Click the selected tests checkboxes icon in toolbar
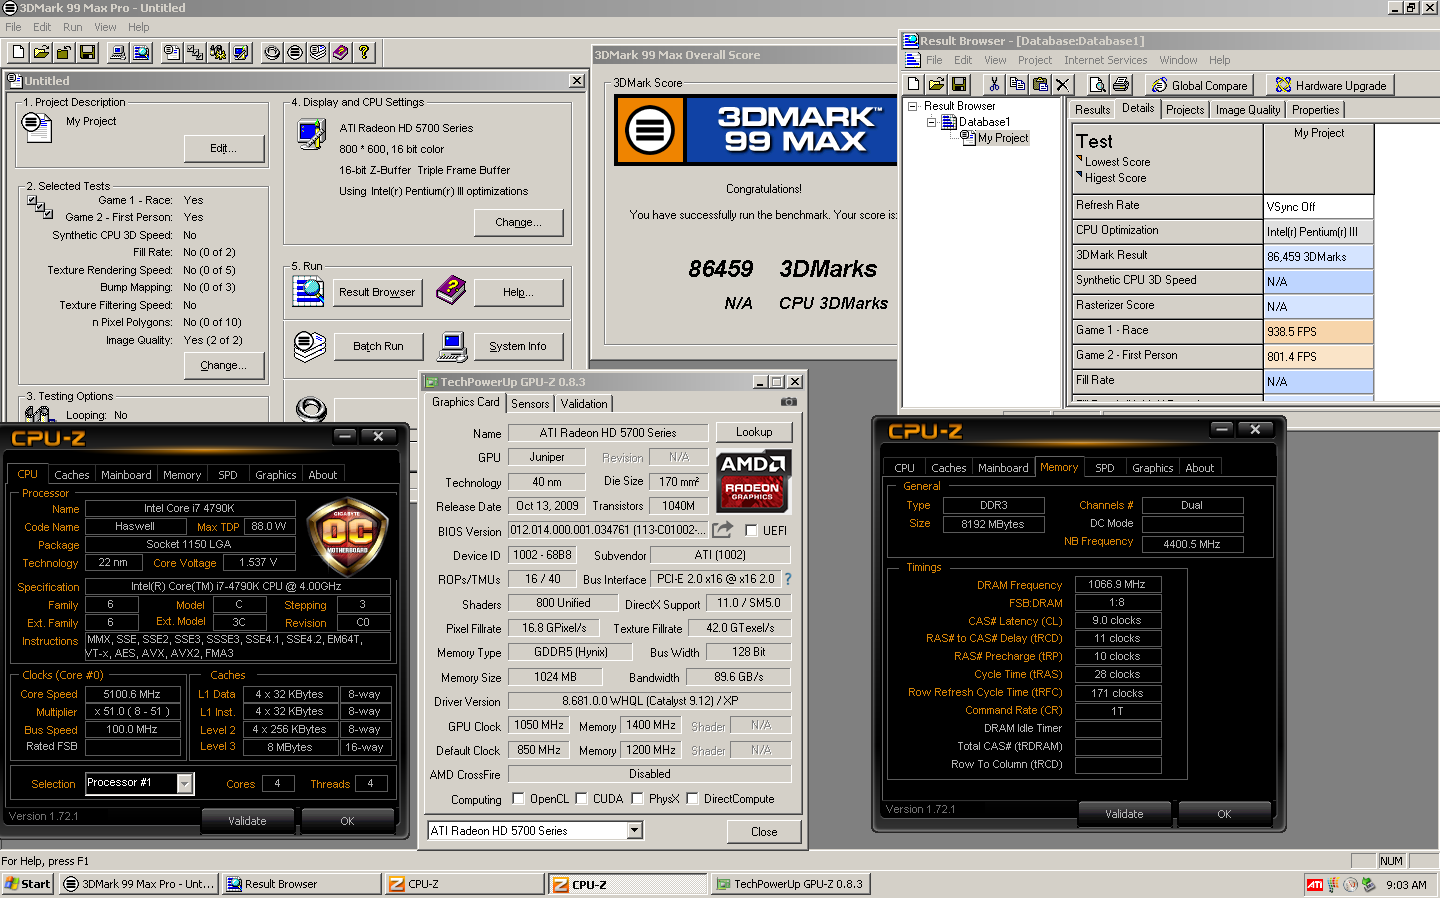The height and width of the screenshot is (898, 1440). click(195, 52)
